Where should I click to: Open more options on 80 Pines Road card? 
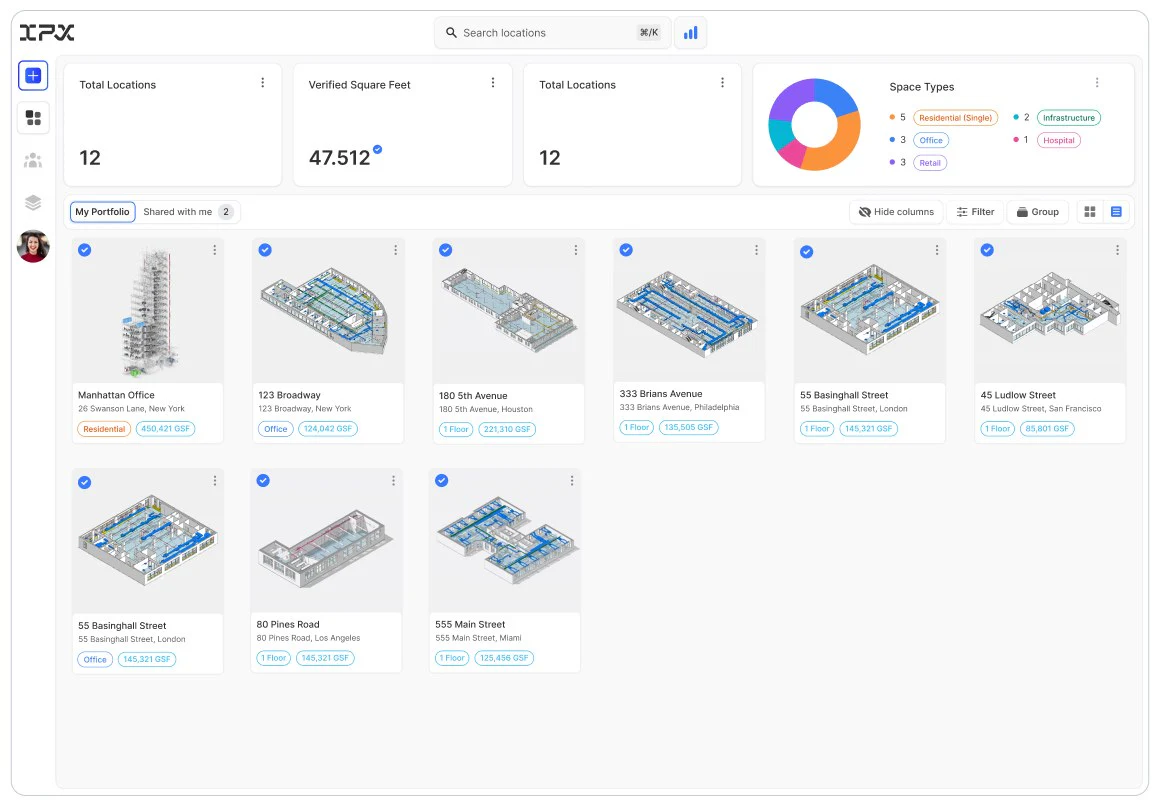pyautogui.click(x=394, y=481)
